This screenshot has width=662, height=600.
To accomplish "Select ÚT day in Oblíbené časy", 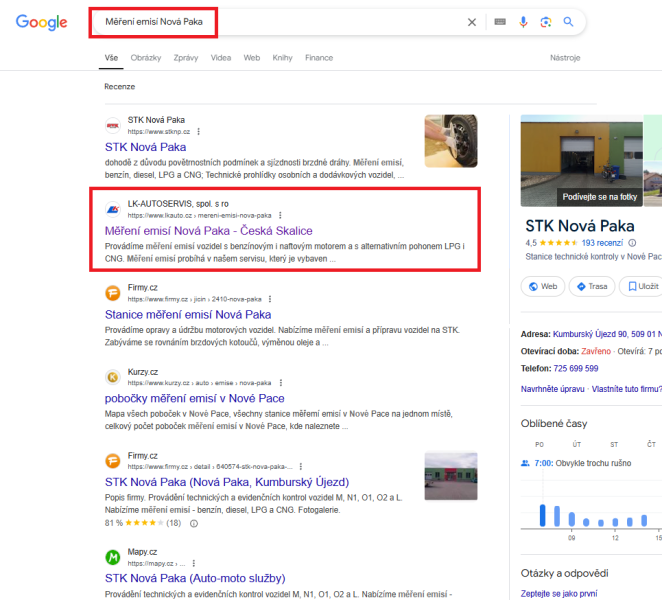I will 577,445.
